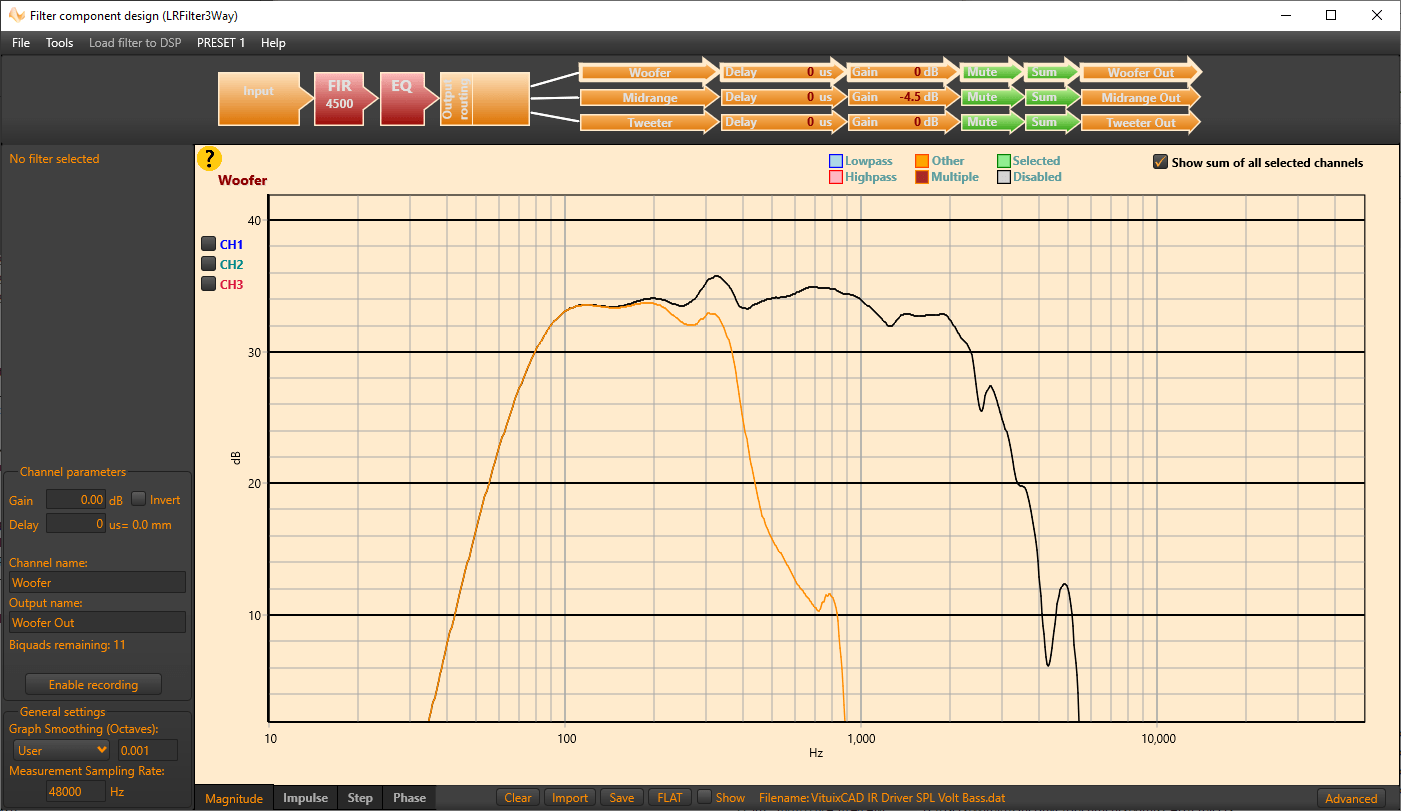Click the Midrange Delay block
The width and height of the screenshot is (1401, 811).
click(783, 97)
